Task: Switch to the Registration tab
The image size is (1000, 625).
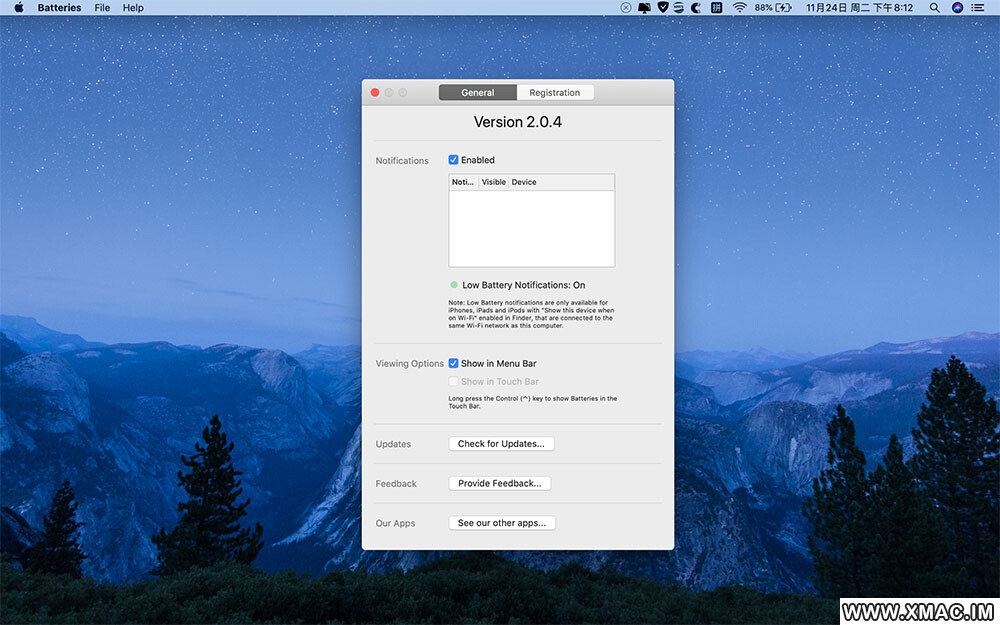Action: pyautogui.click(x=555, y=92)
